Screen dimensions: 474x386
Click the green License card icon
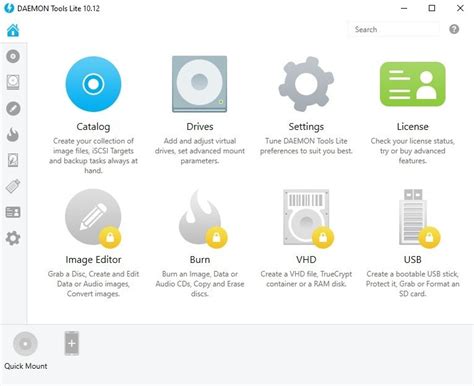click(x=413, y=84)
